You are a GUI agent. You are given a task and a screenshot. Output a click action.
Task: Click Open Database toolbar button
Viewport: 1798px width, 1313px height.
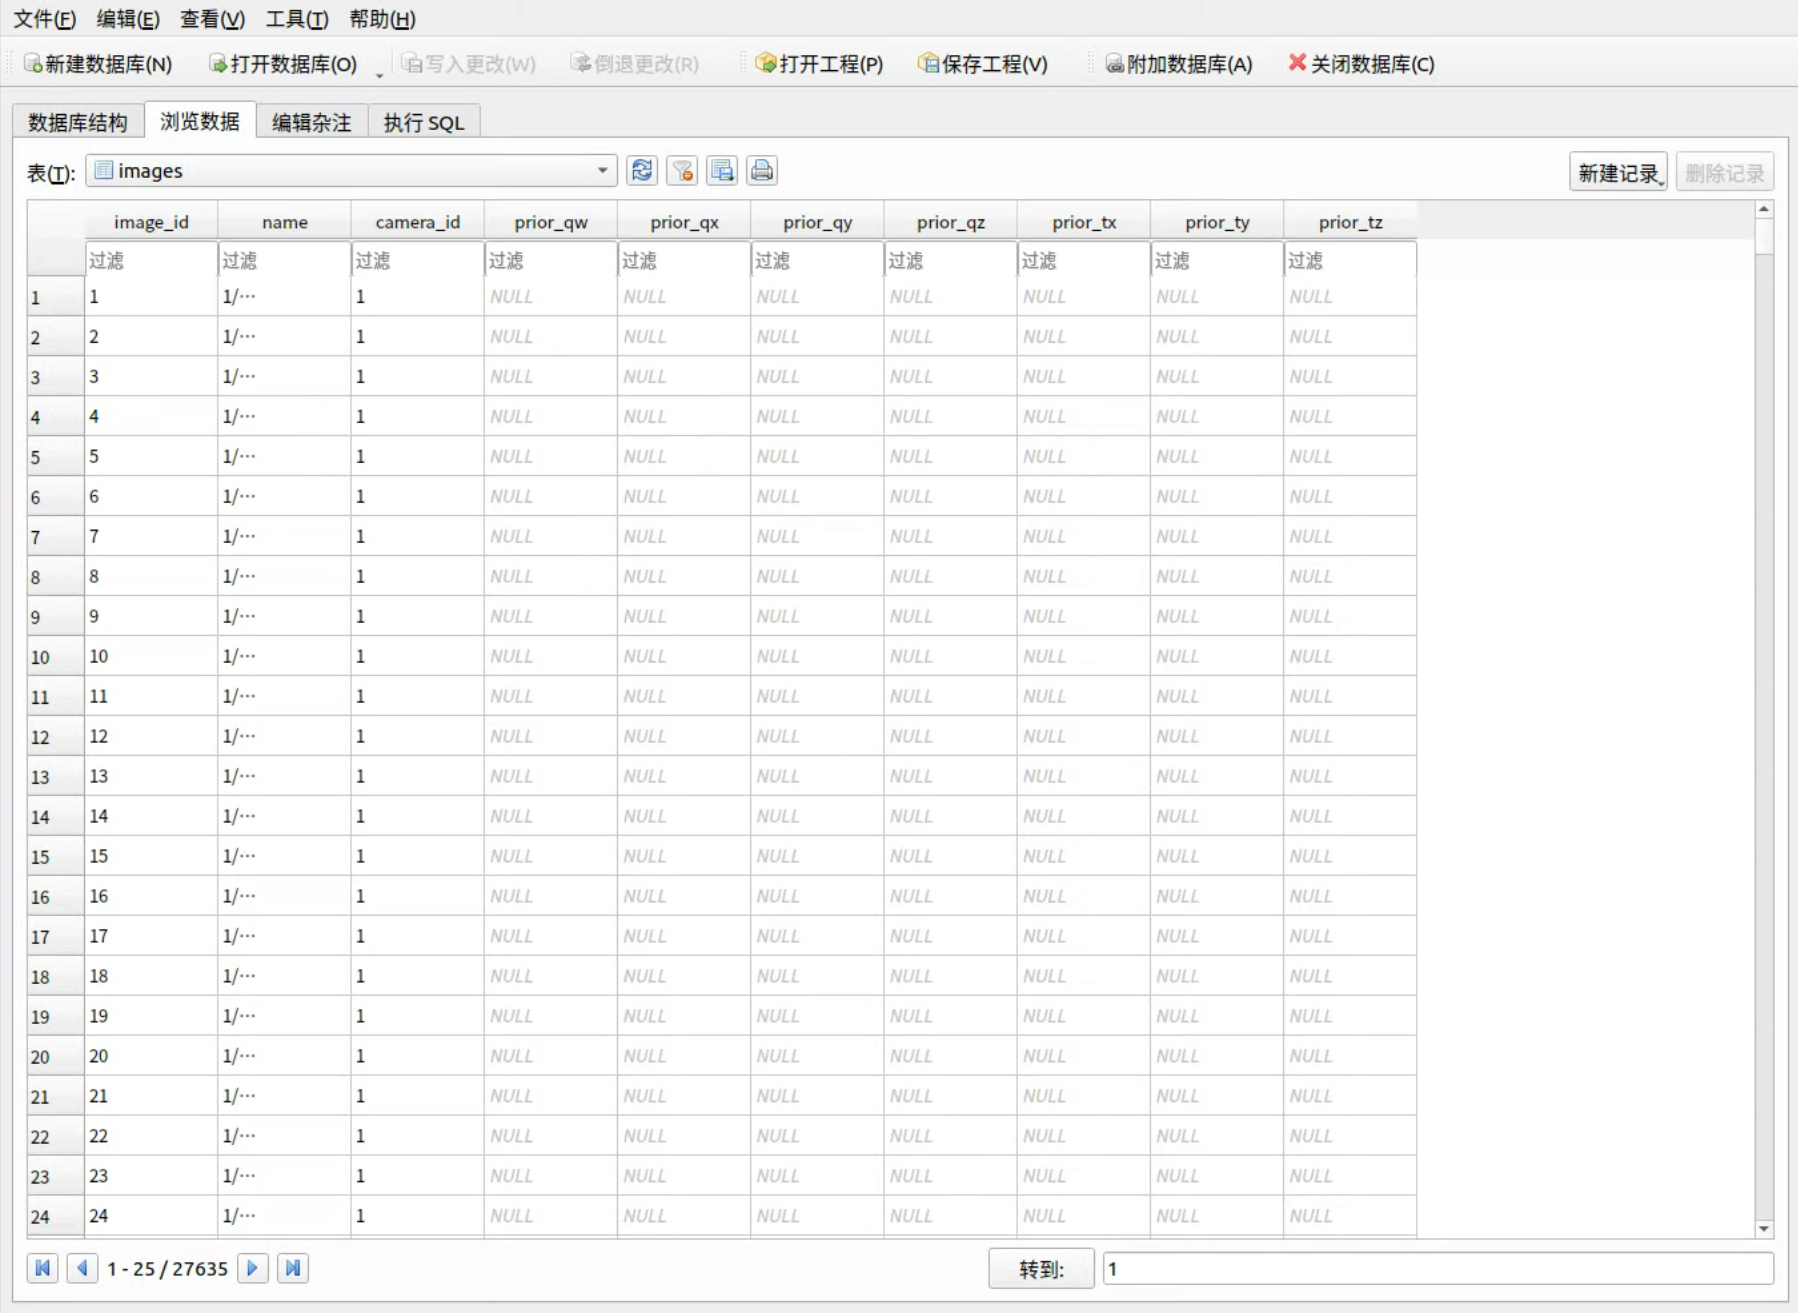pos(283,64)
